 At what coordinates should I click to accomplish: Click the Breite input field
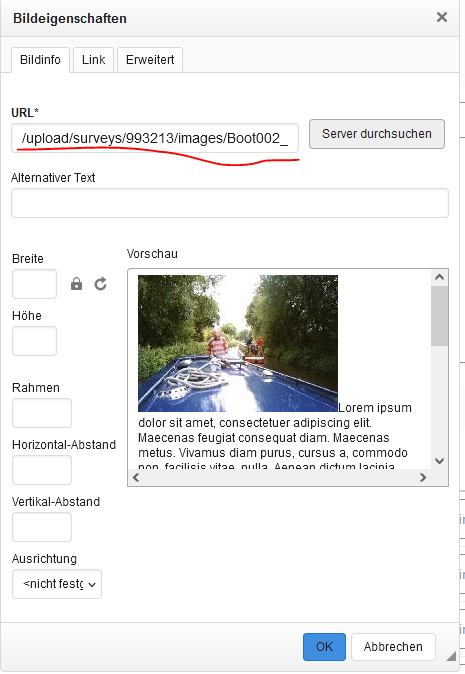(x=34, y=284)
